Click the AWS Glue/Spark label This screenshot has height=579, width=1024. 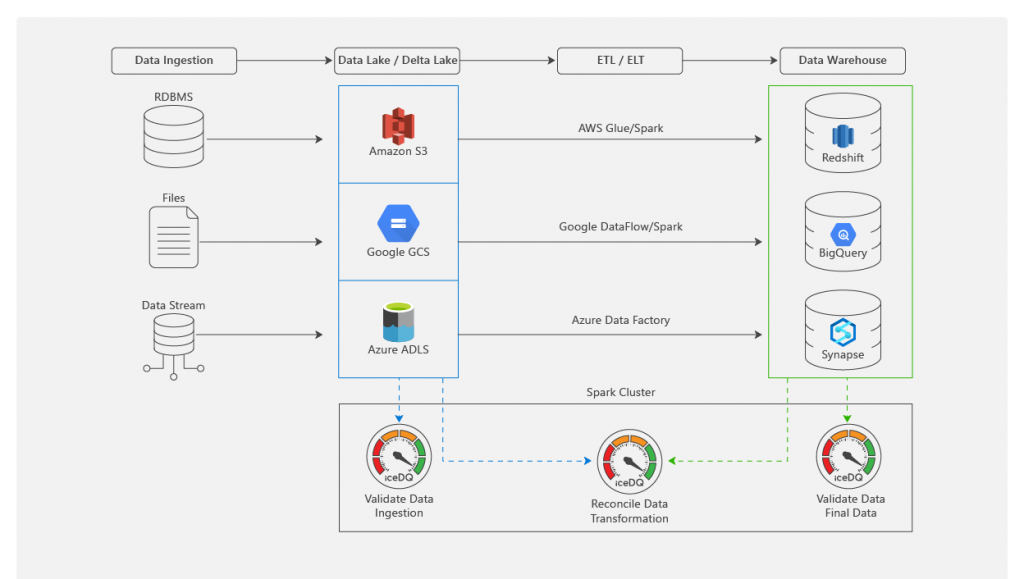(620, 128)
